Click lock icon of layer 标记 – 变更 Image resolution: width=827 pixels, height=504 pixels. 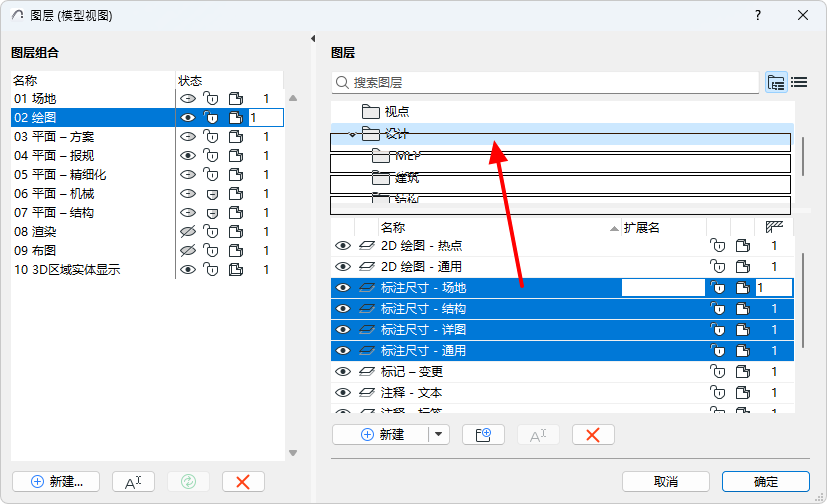pyautogui.click(x=717, y=372)
